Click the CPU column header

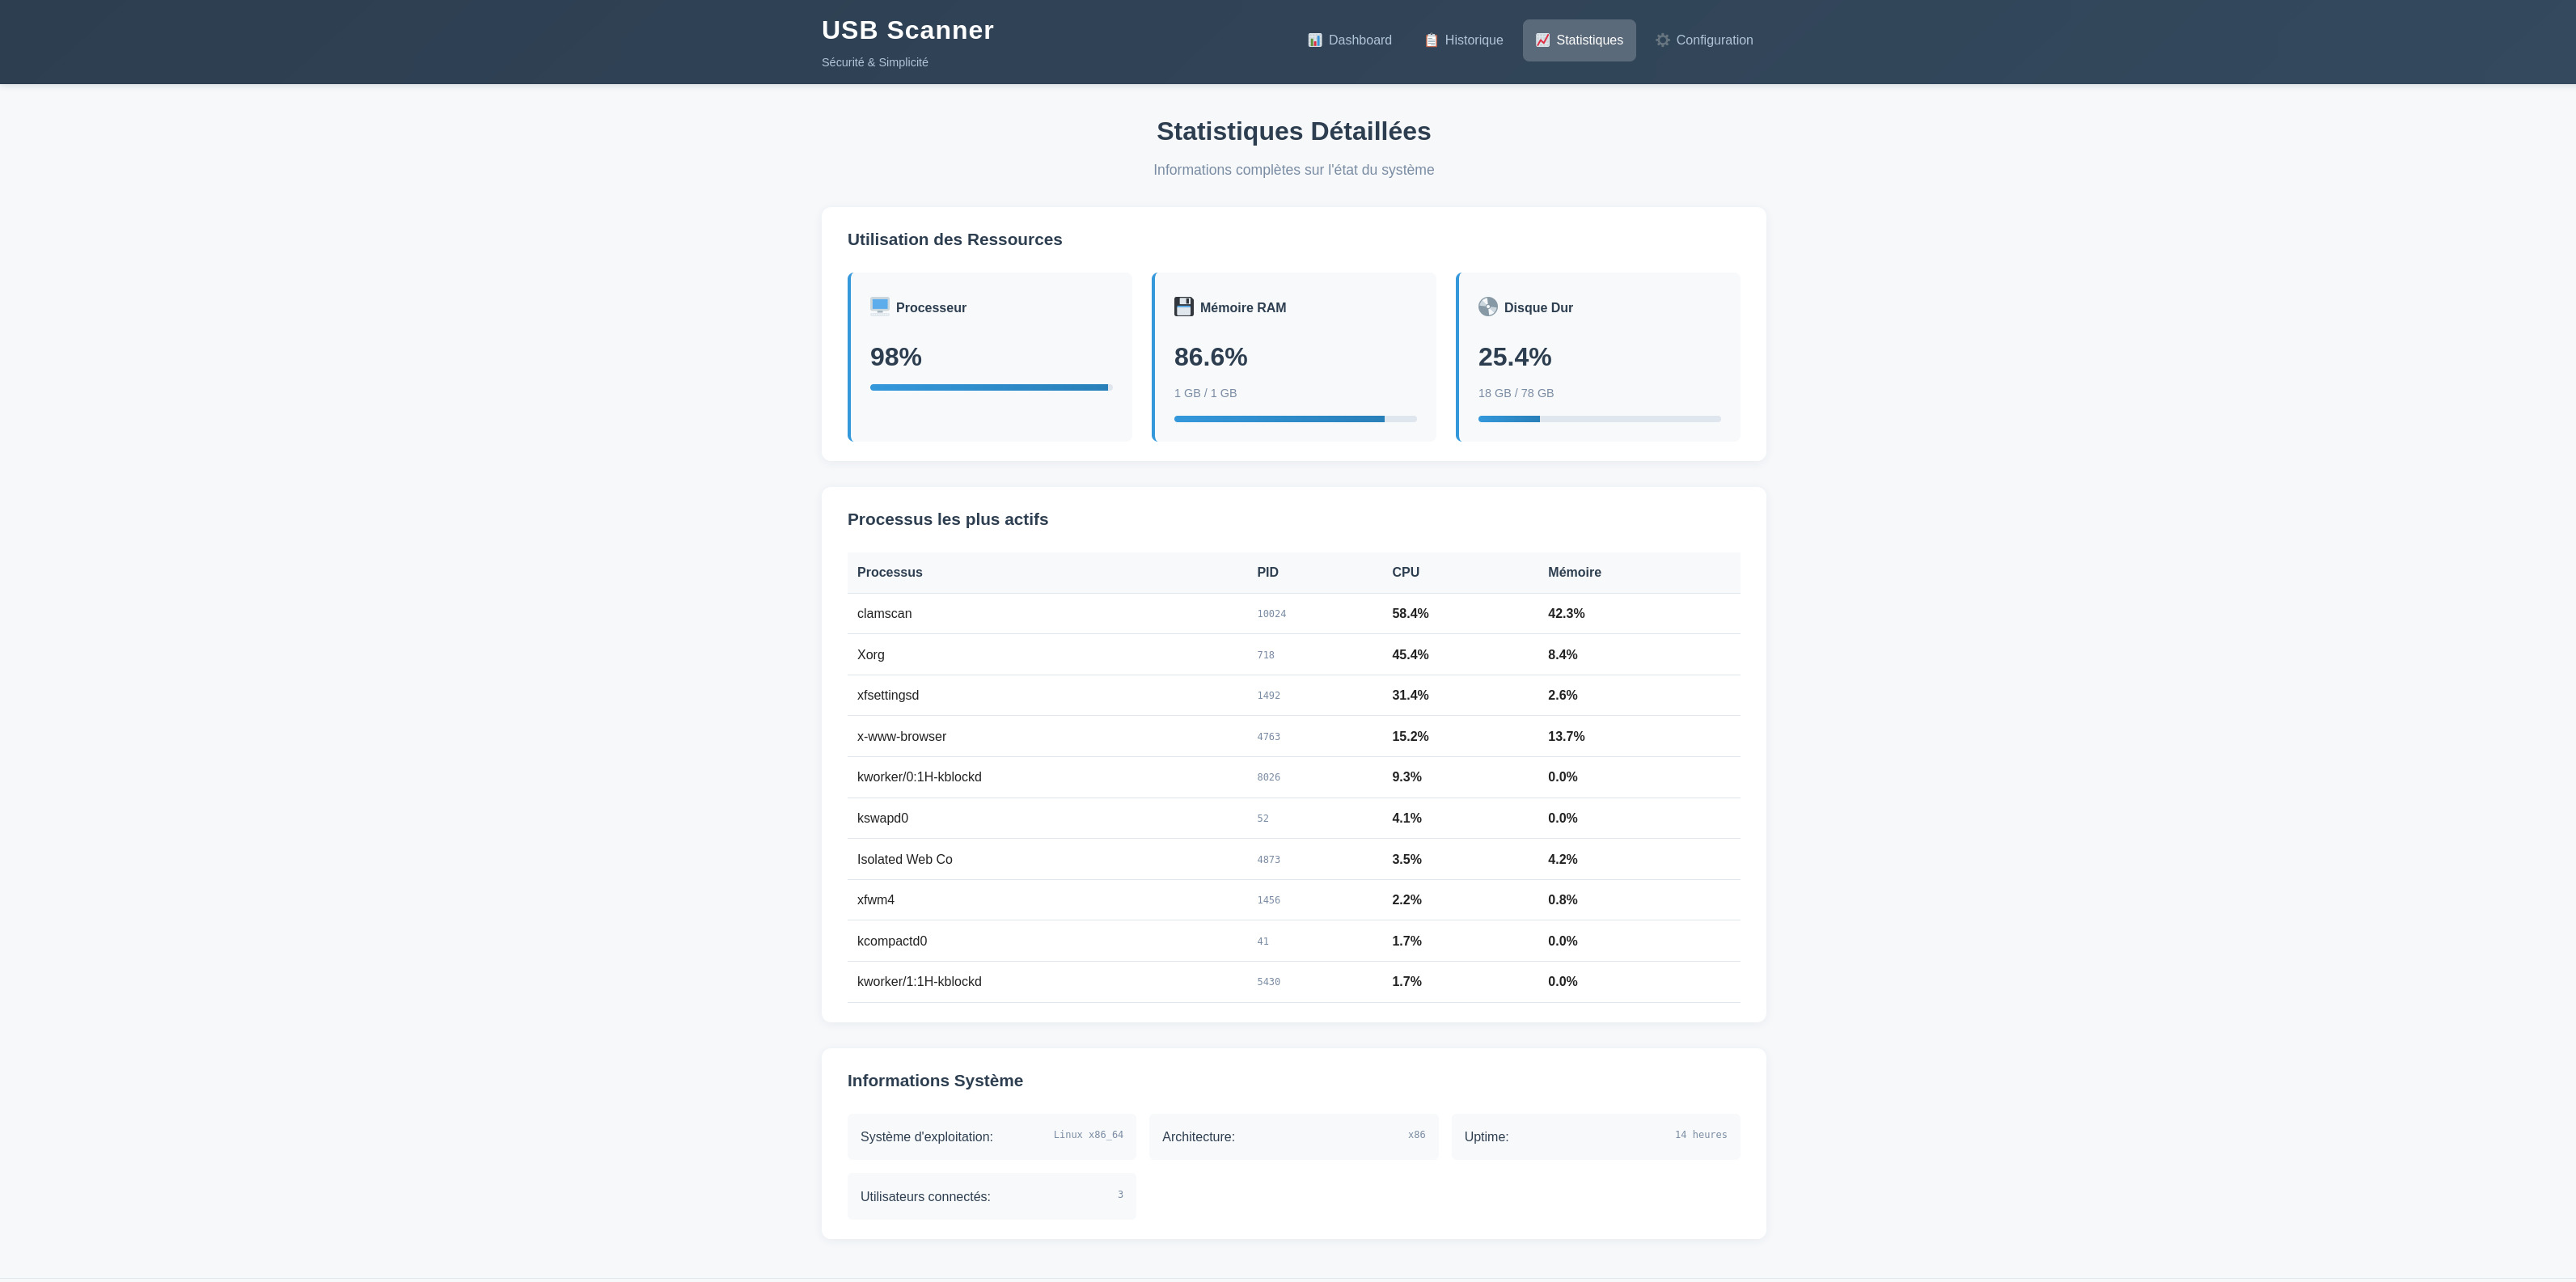point(1405,572)
